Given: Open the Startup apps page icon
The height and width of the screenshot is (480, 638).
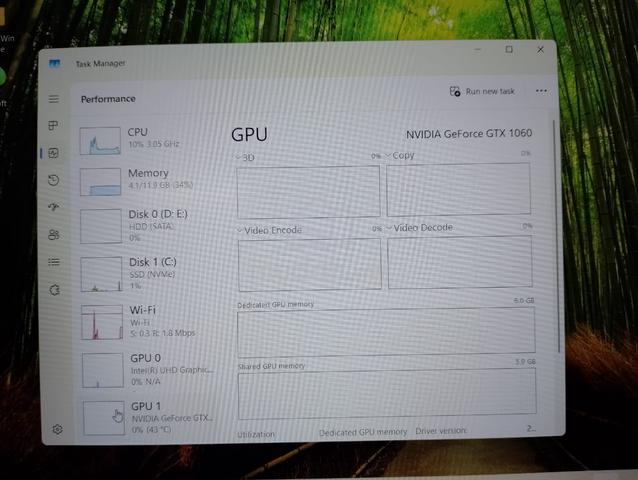Looking at the screenshot, I should click(54, 207).
